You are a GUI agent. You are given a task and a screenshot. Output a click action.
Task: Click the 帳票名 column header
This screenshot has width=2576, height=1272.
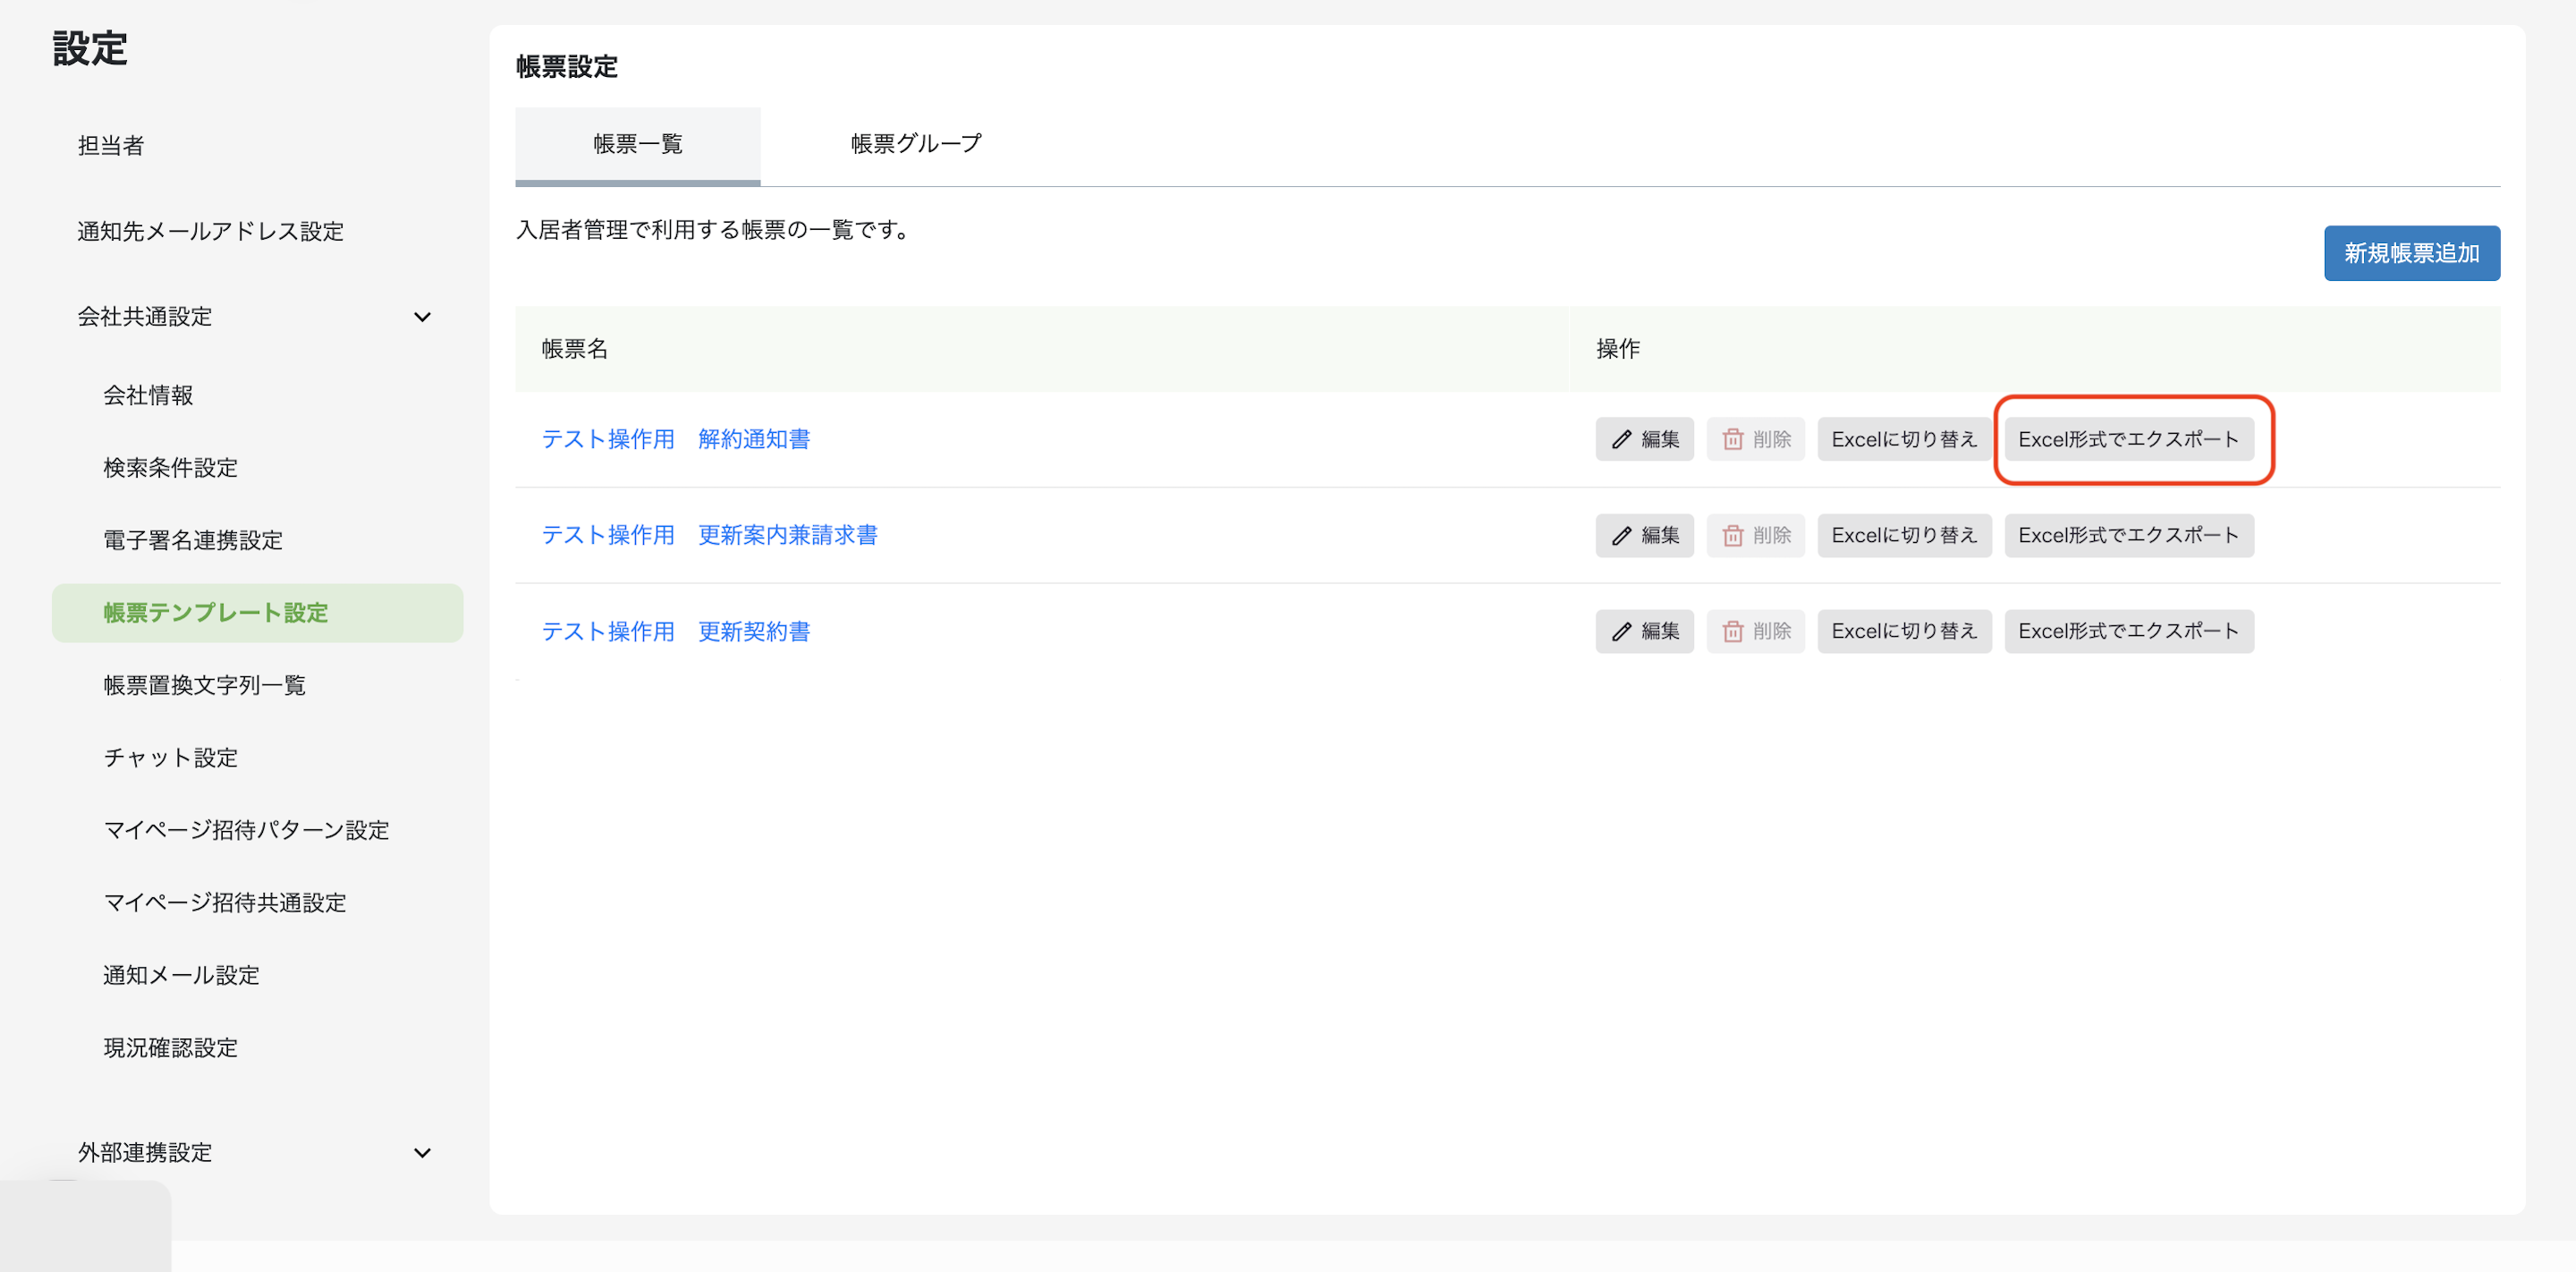point(575,349)
